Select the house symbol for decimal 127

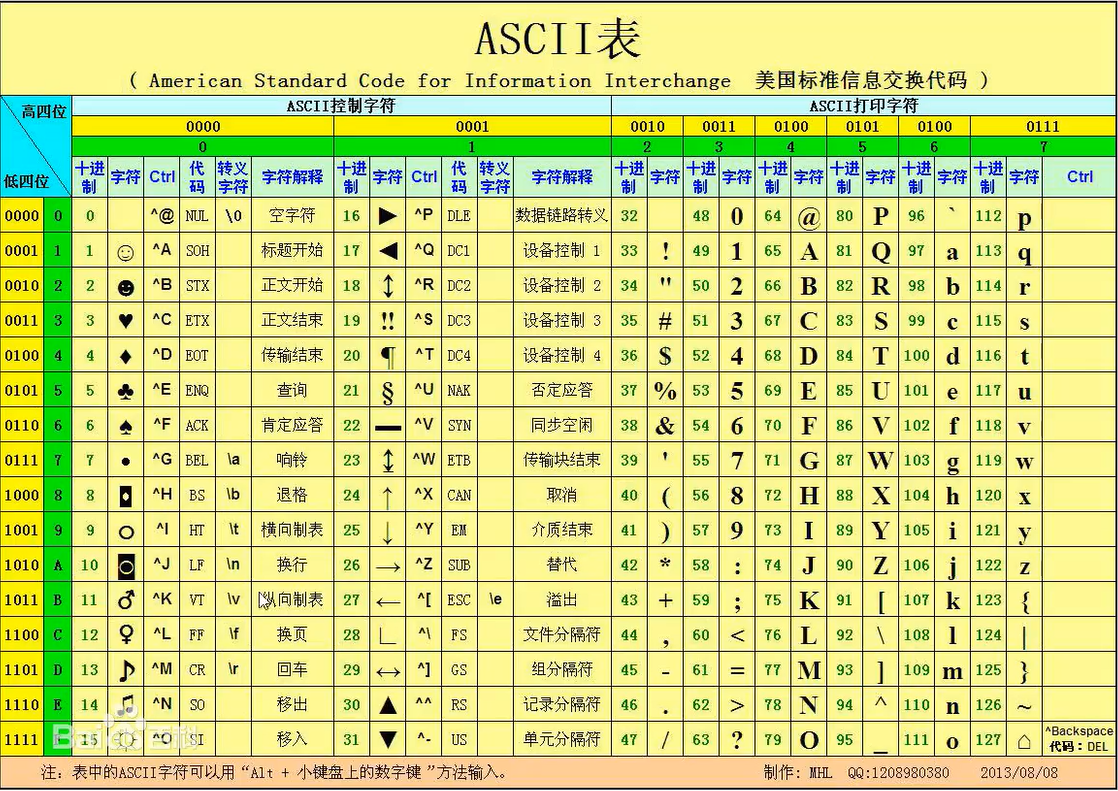1025,741
